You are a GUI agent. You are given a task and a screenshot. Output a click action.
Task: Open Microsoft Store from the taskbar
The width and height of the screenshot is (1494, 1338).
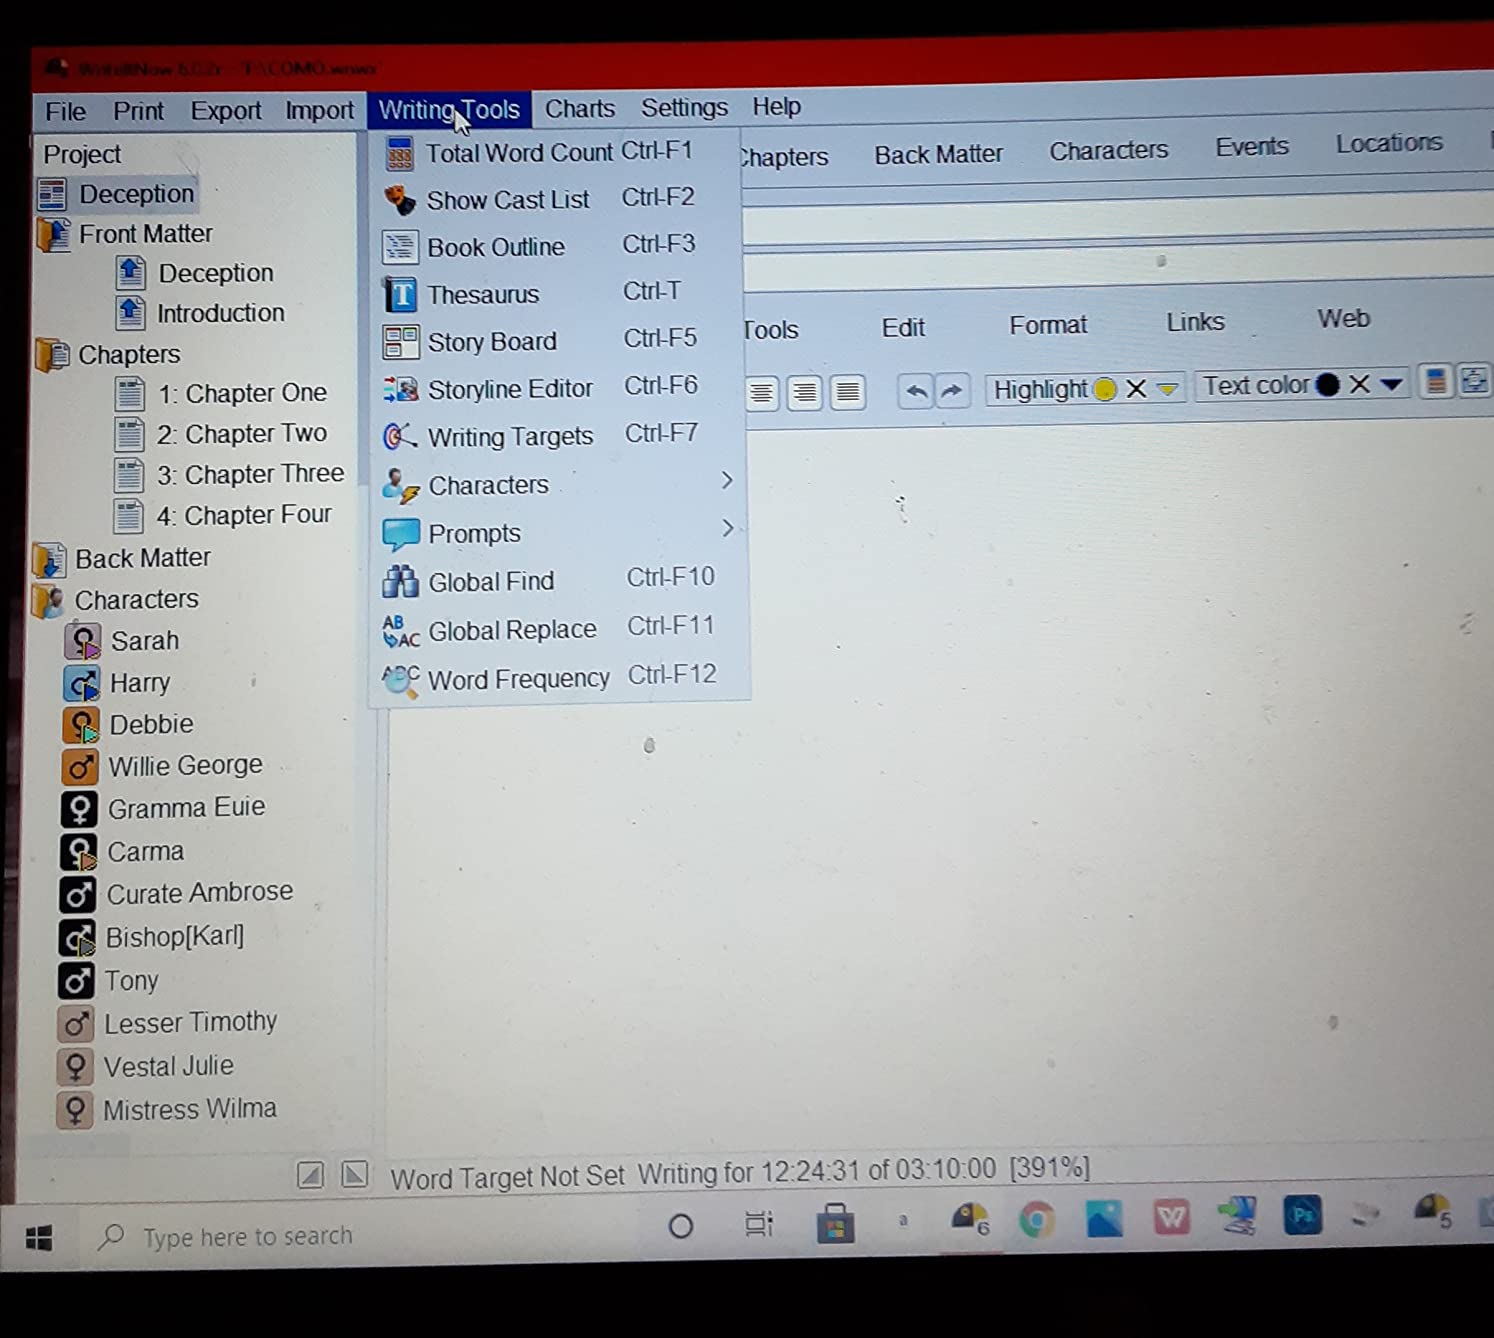pos(835,1223)
